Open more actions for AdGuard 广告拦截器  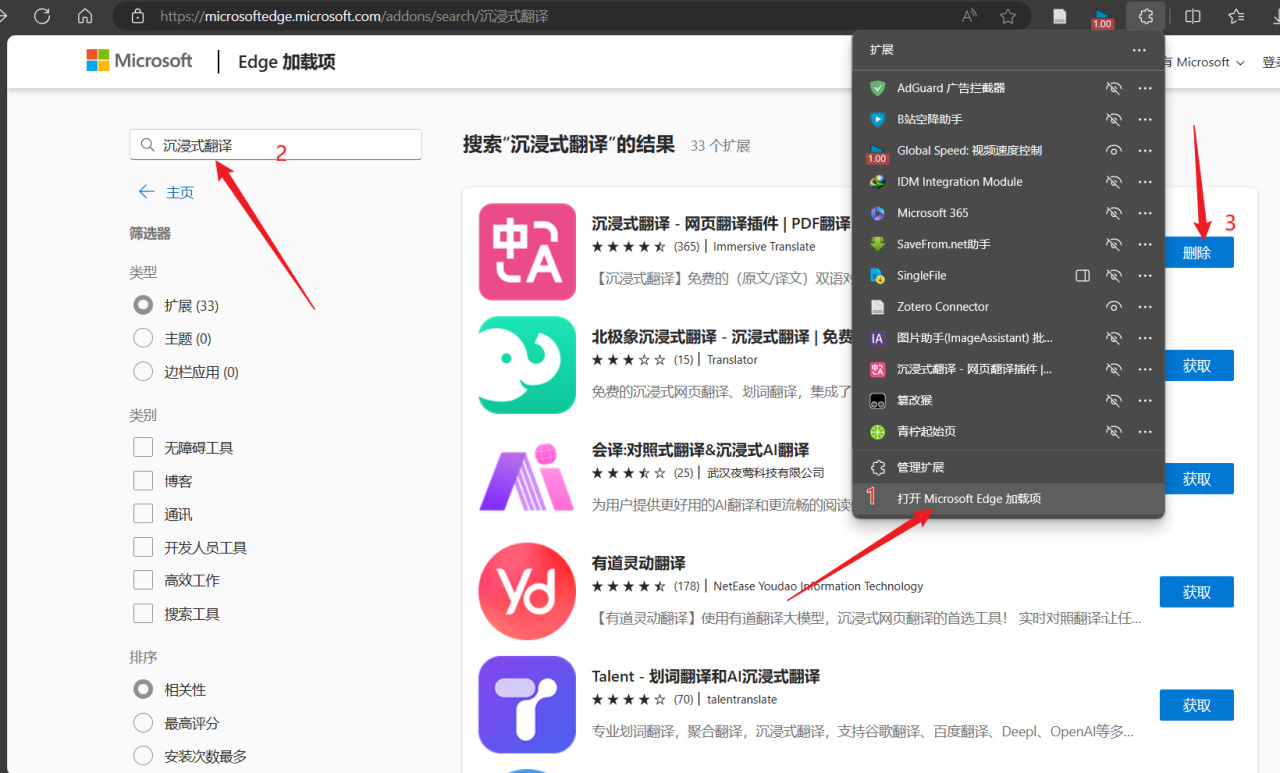click(x=1145, y=88)
